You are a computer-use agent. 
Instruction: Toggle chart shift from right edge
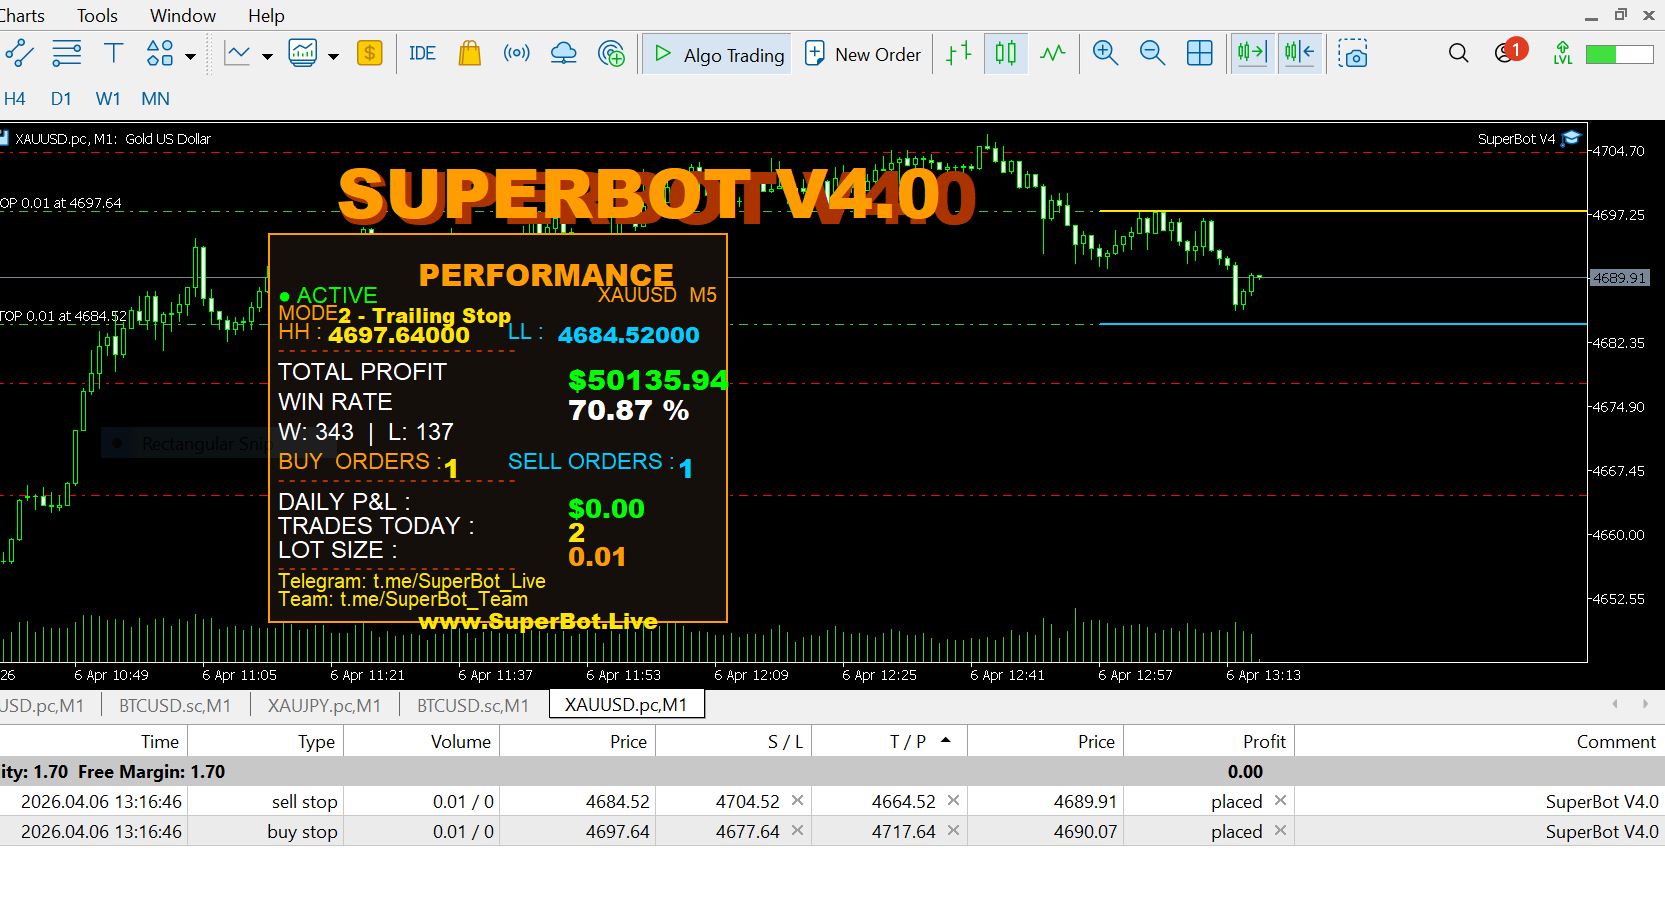[x=1299, y=54]
